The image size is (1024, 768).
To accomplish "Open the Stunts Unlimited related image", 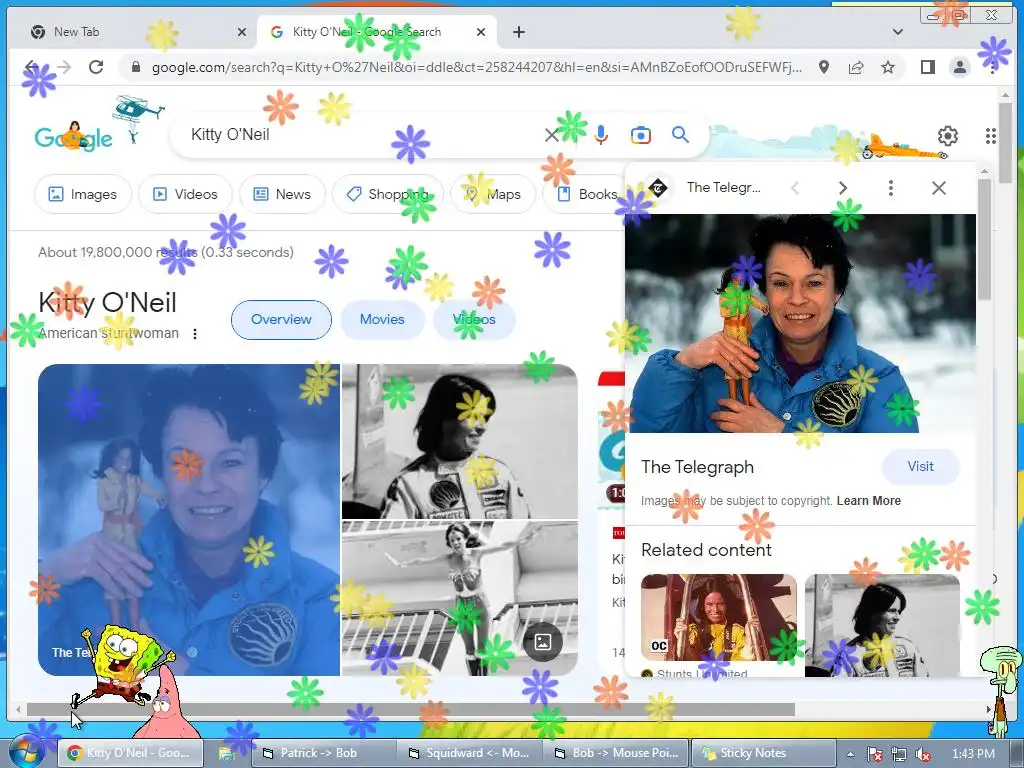I will tap(718, 617).
